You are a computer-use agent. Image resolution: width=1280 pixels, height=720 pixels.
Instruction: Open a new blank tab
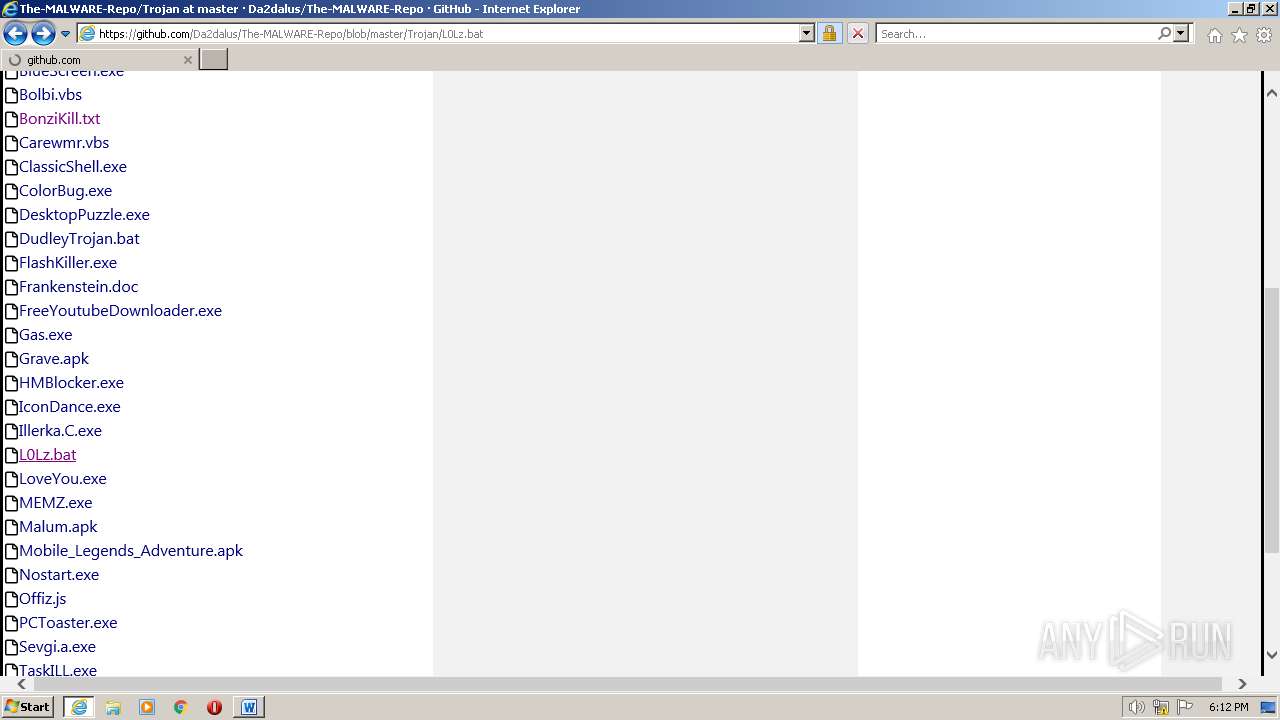click(x=214, y=59)
